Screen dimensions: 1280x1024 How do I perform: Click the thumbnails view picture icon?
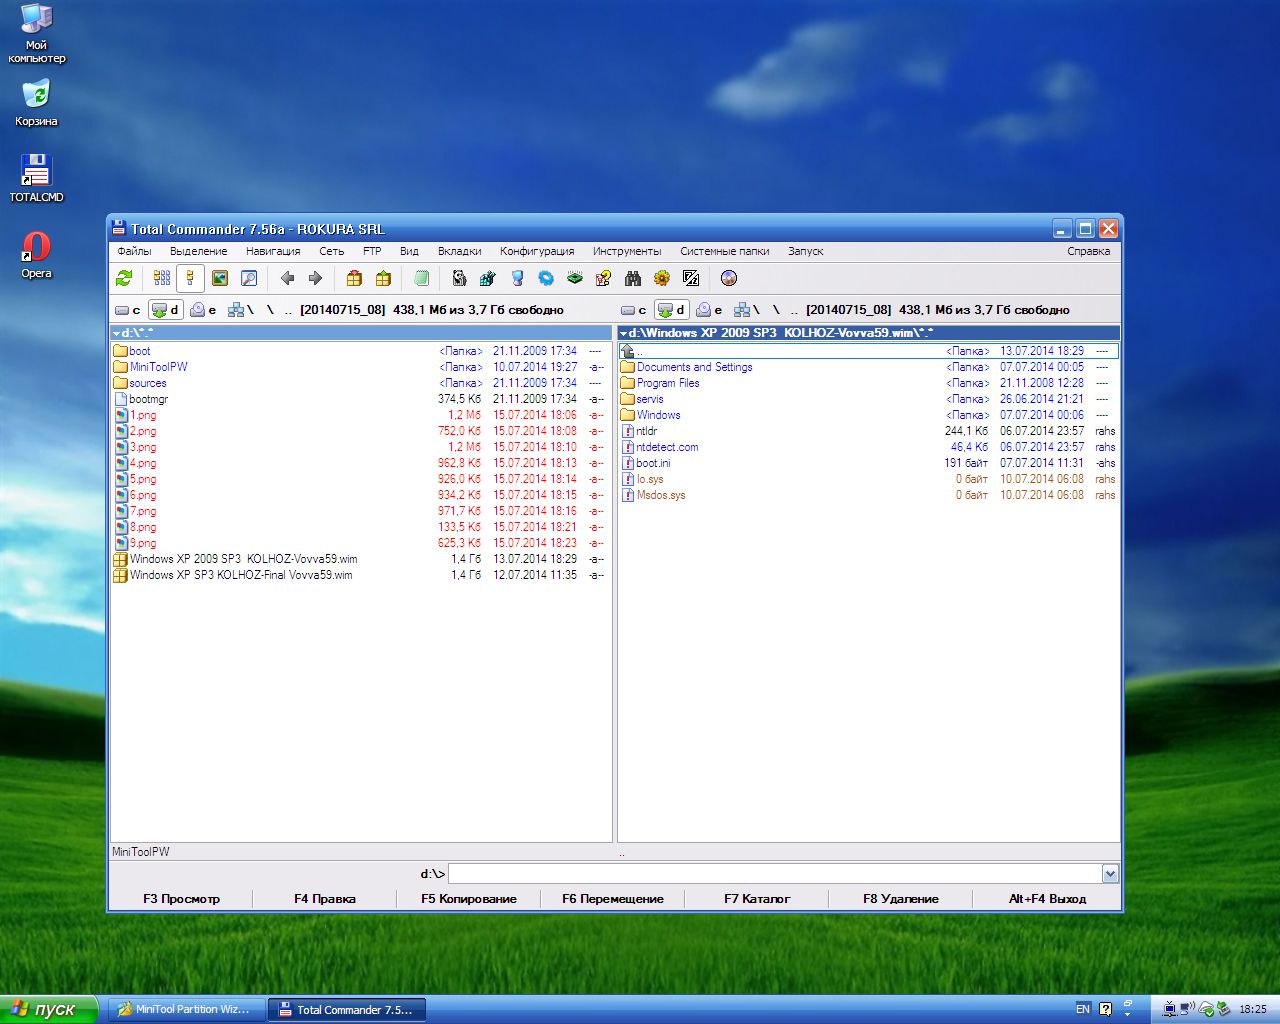pyautogui.click(x=220, y=278)
